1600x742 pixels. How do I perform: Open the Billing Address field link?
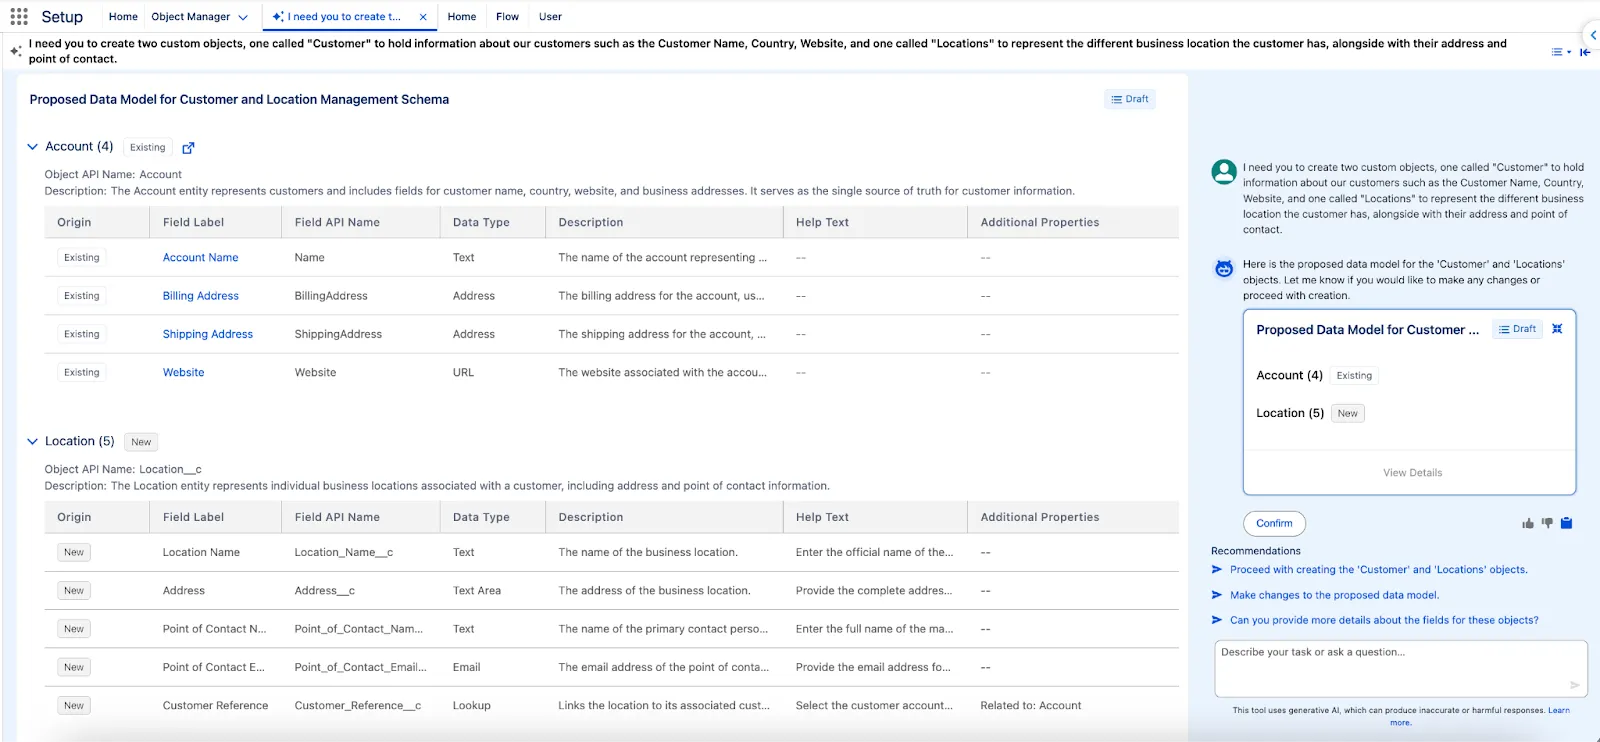200,296
